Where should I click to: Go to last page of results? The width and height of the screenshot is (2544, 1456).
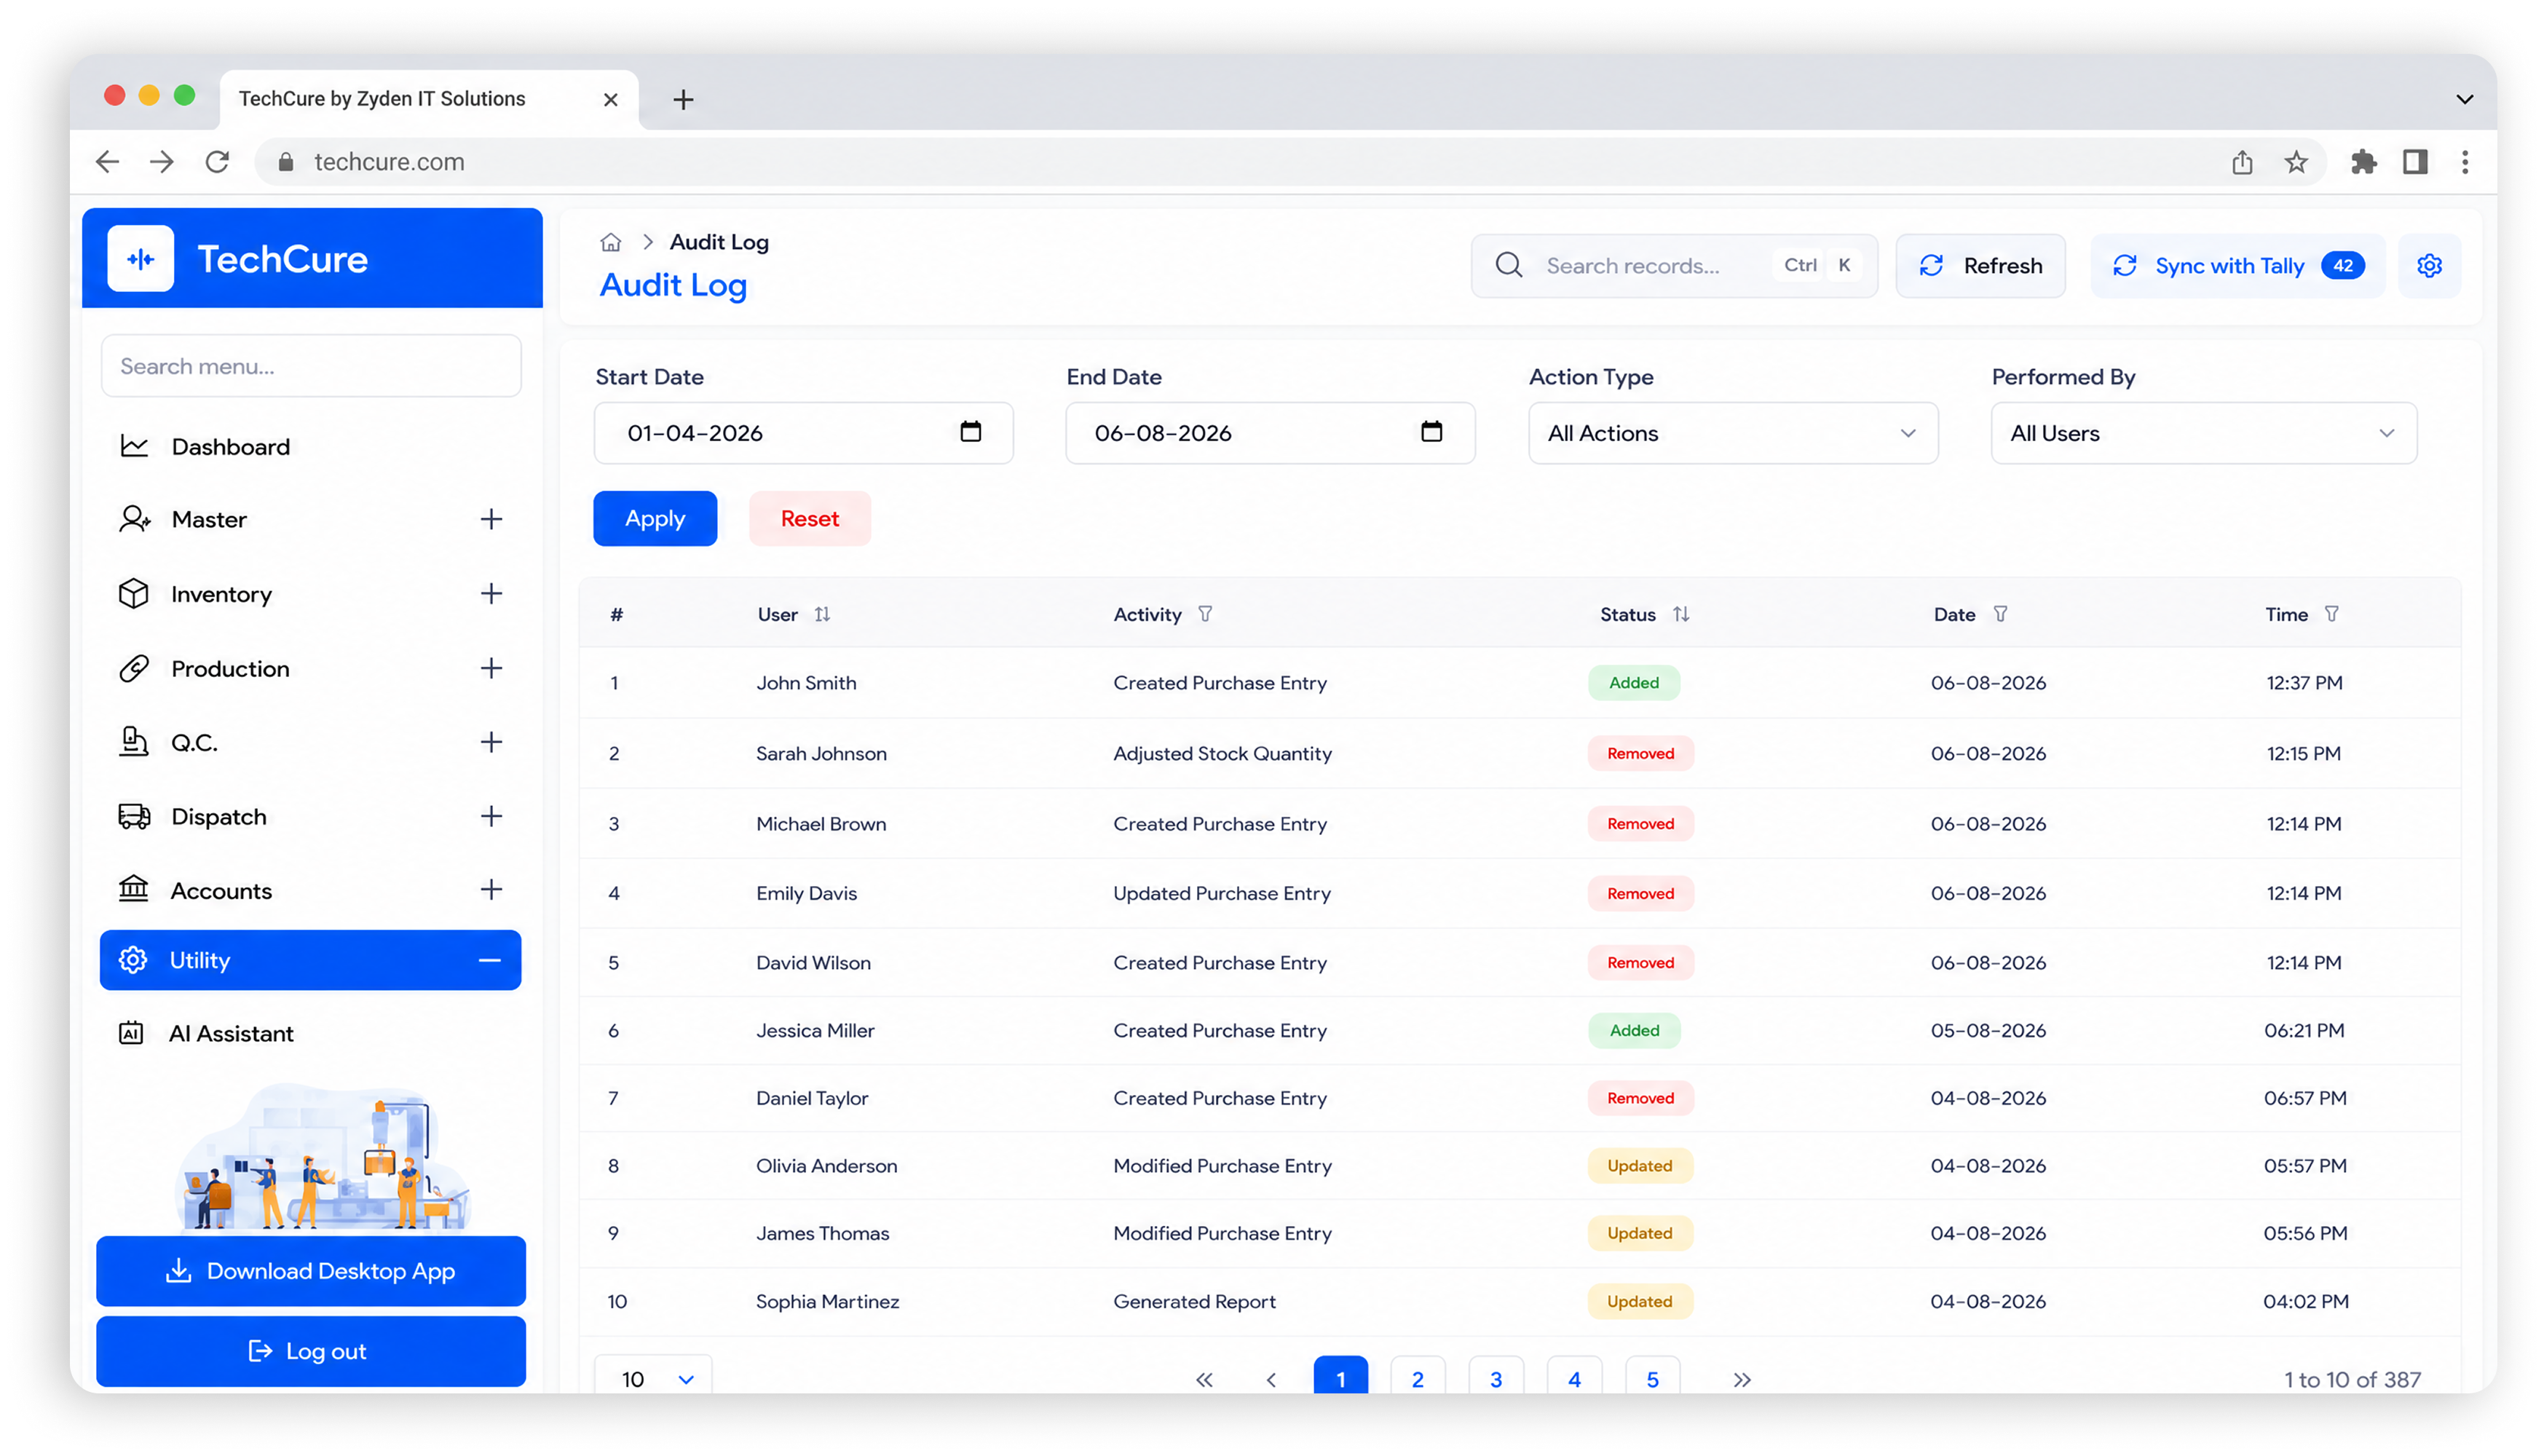coord(1741,1379)
